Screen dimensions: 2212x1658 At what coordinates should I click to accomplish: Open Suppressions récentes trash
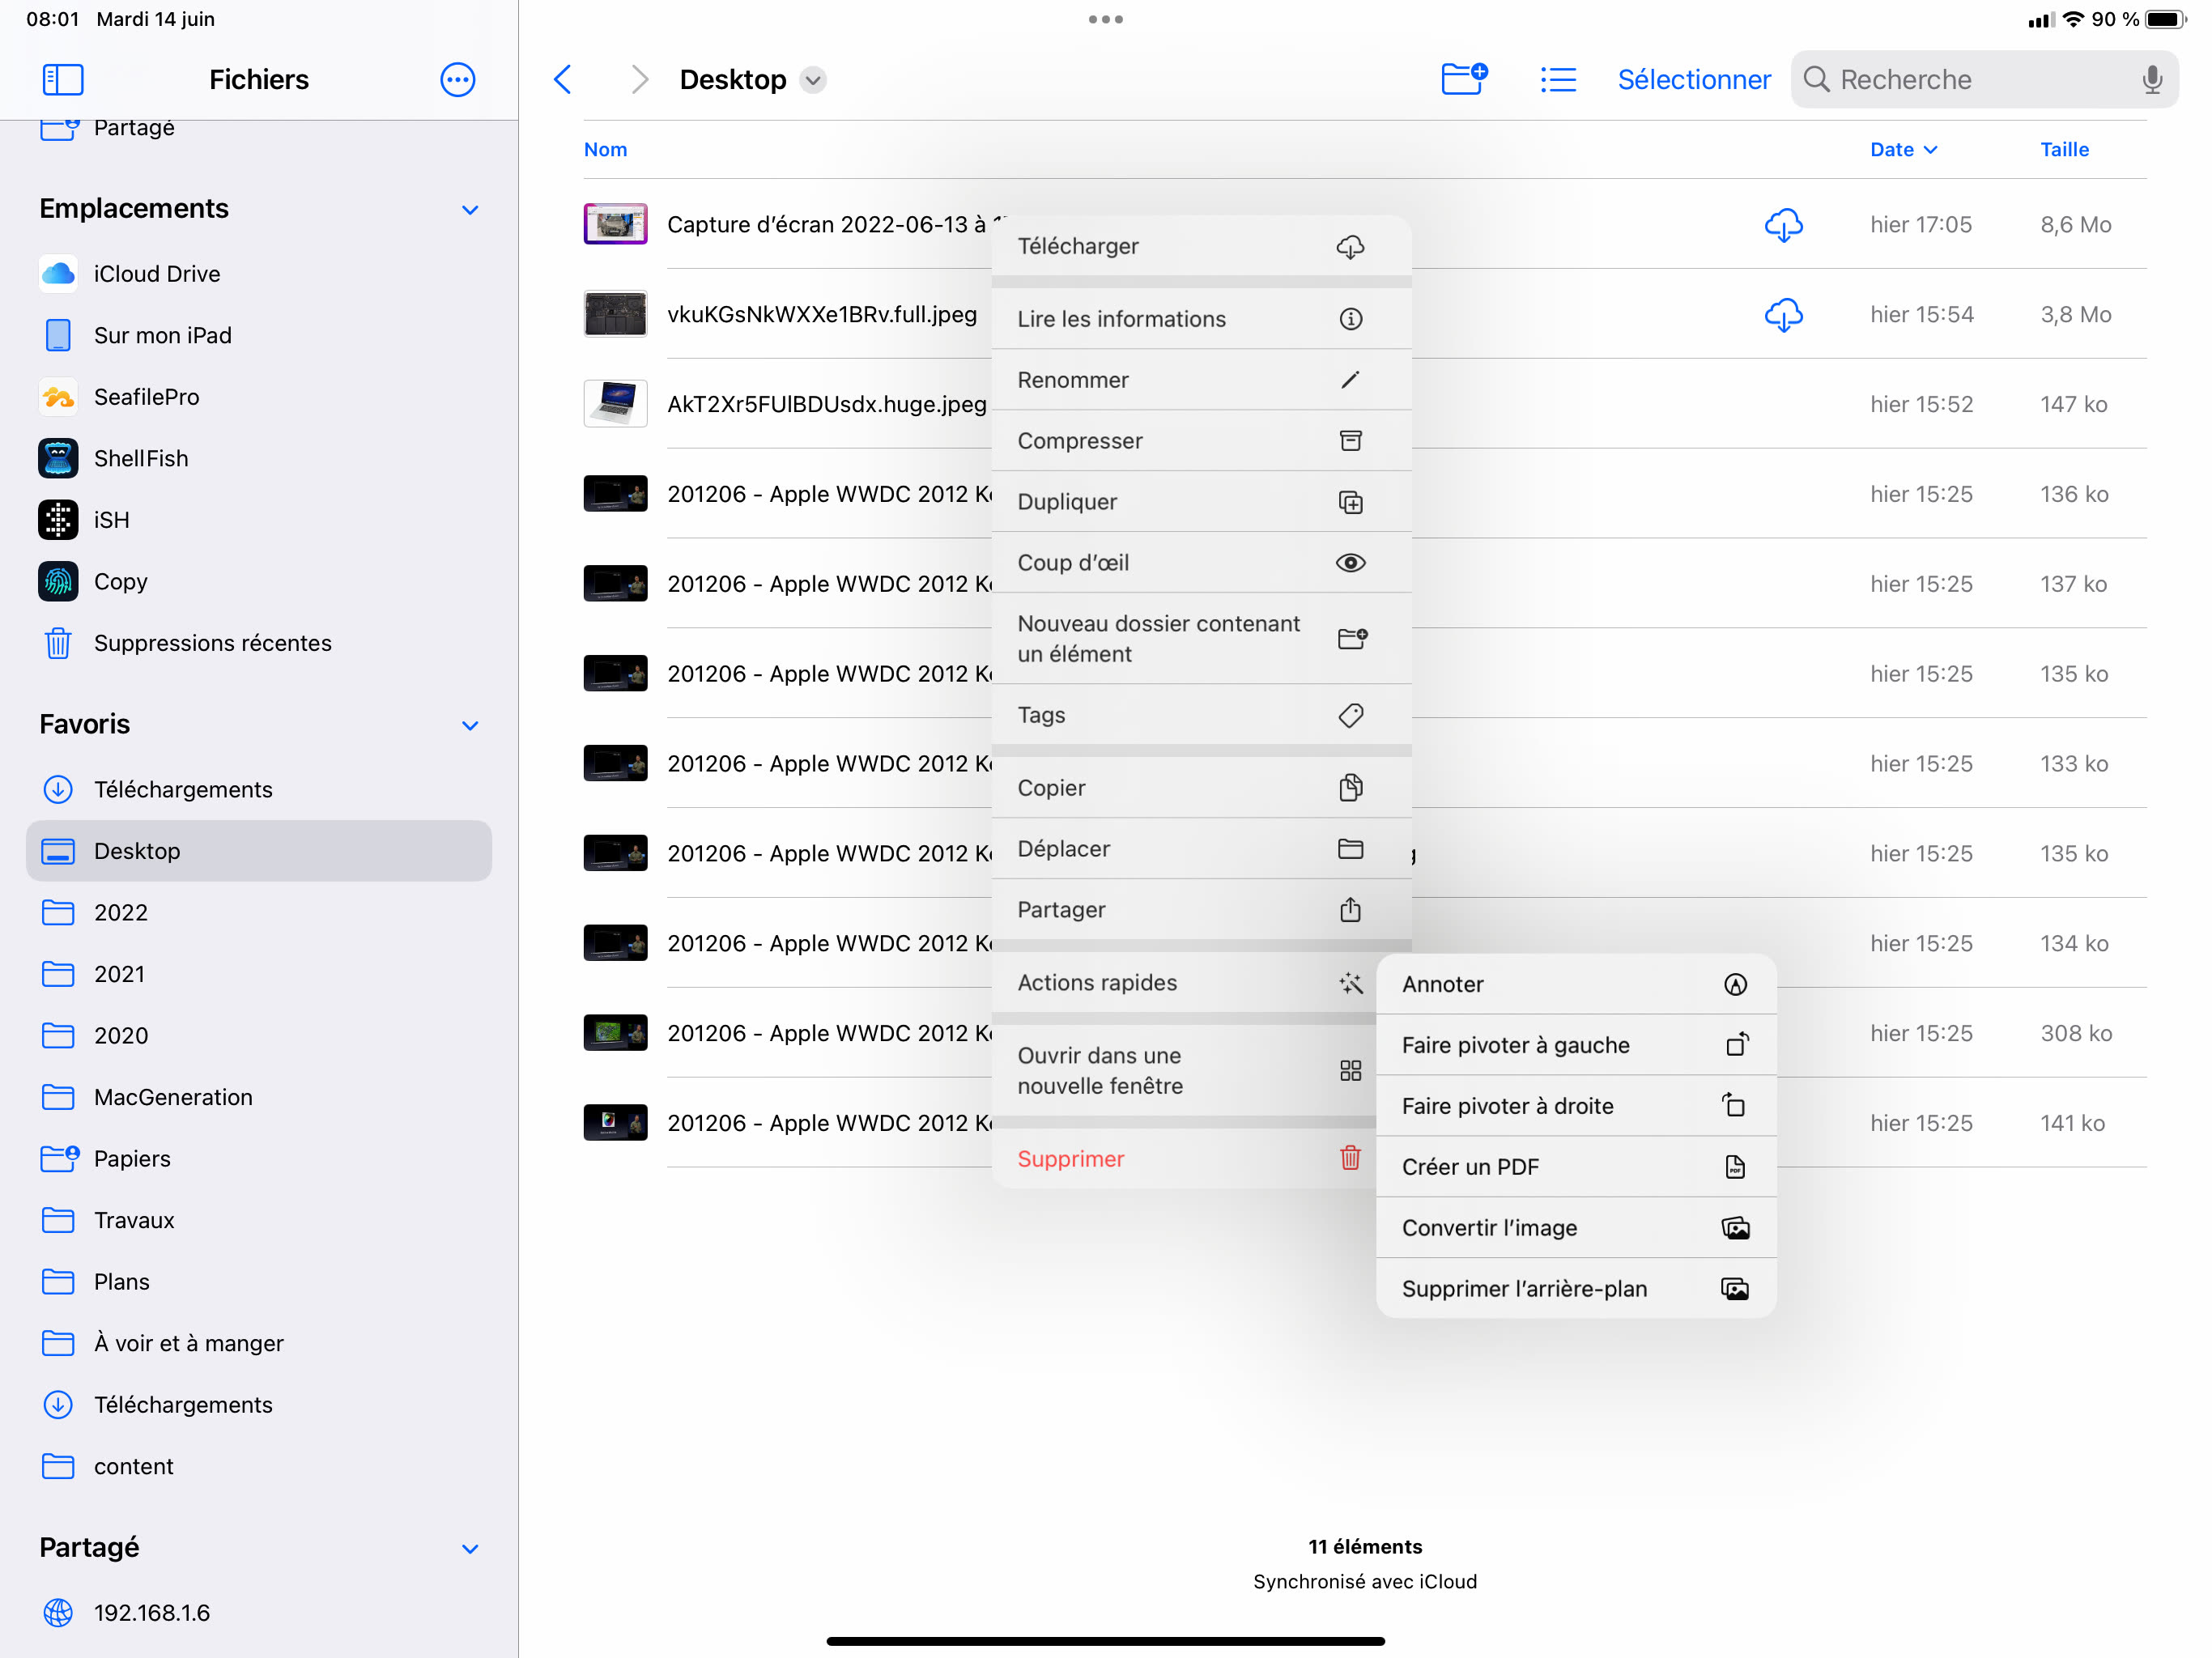tap(259, 642)
